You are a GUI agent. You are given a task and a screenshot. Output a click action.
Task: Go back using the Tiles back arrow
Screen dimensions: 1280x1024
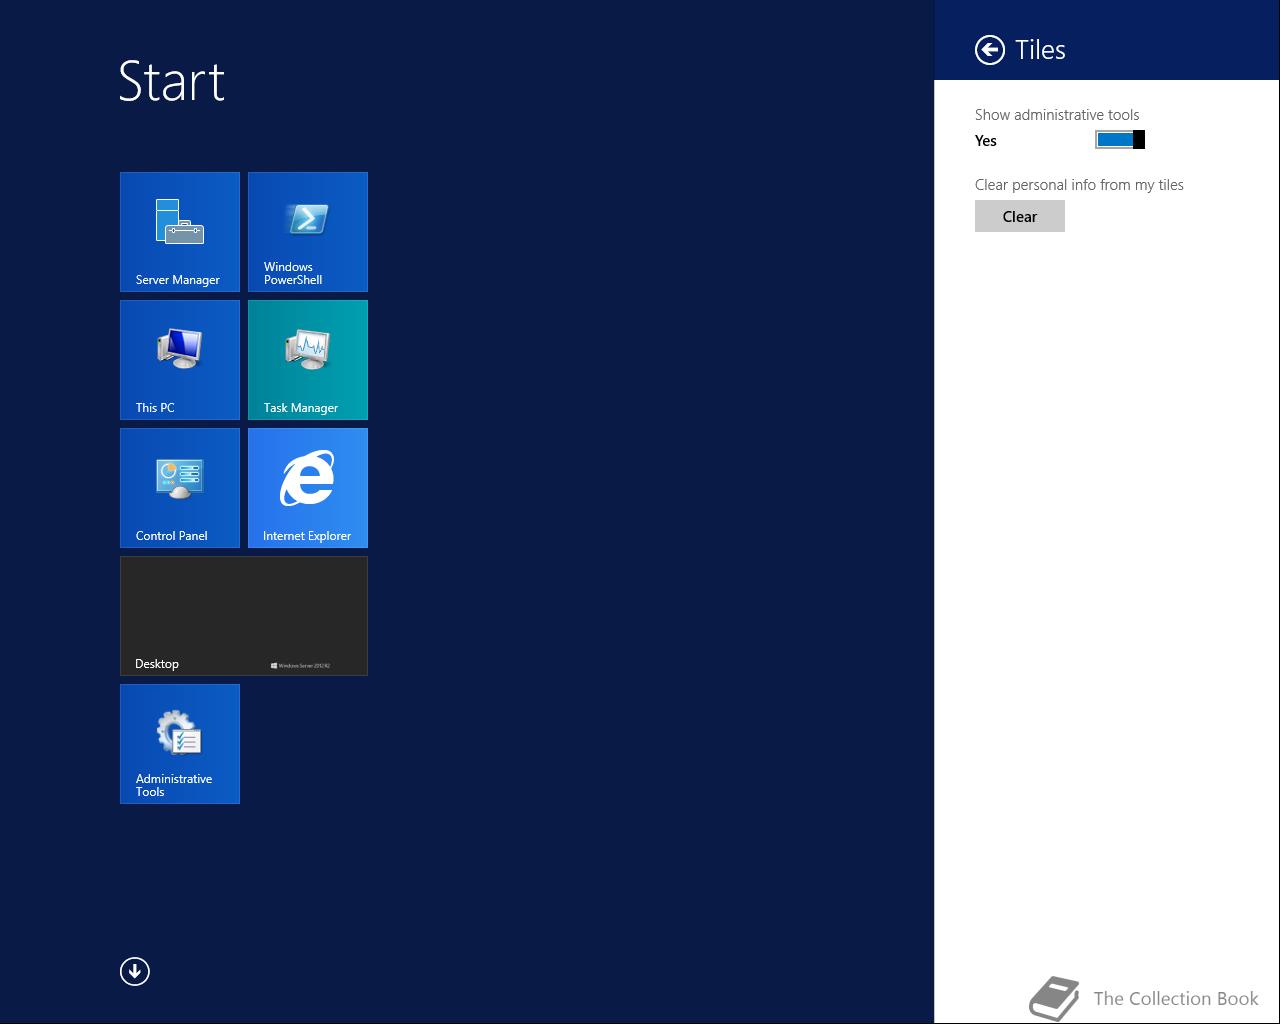coord(990,50)
